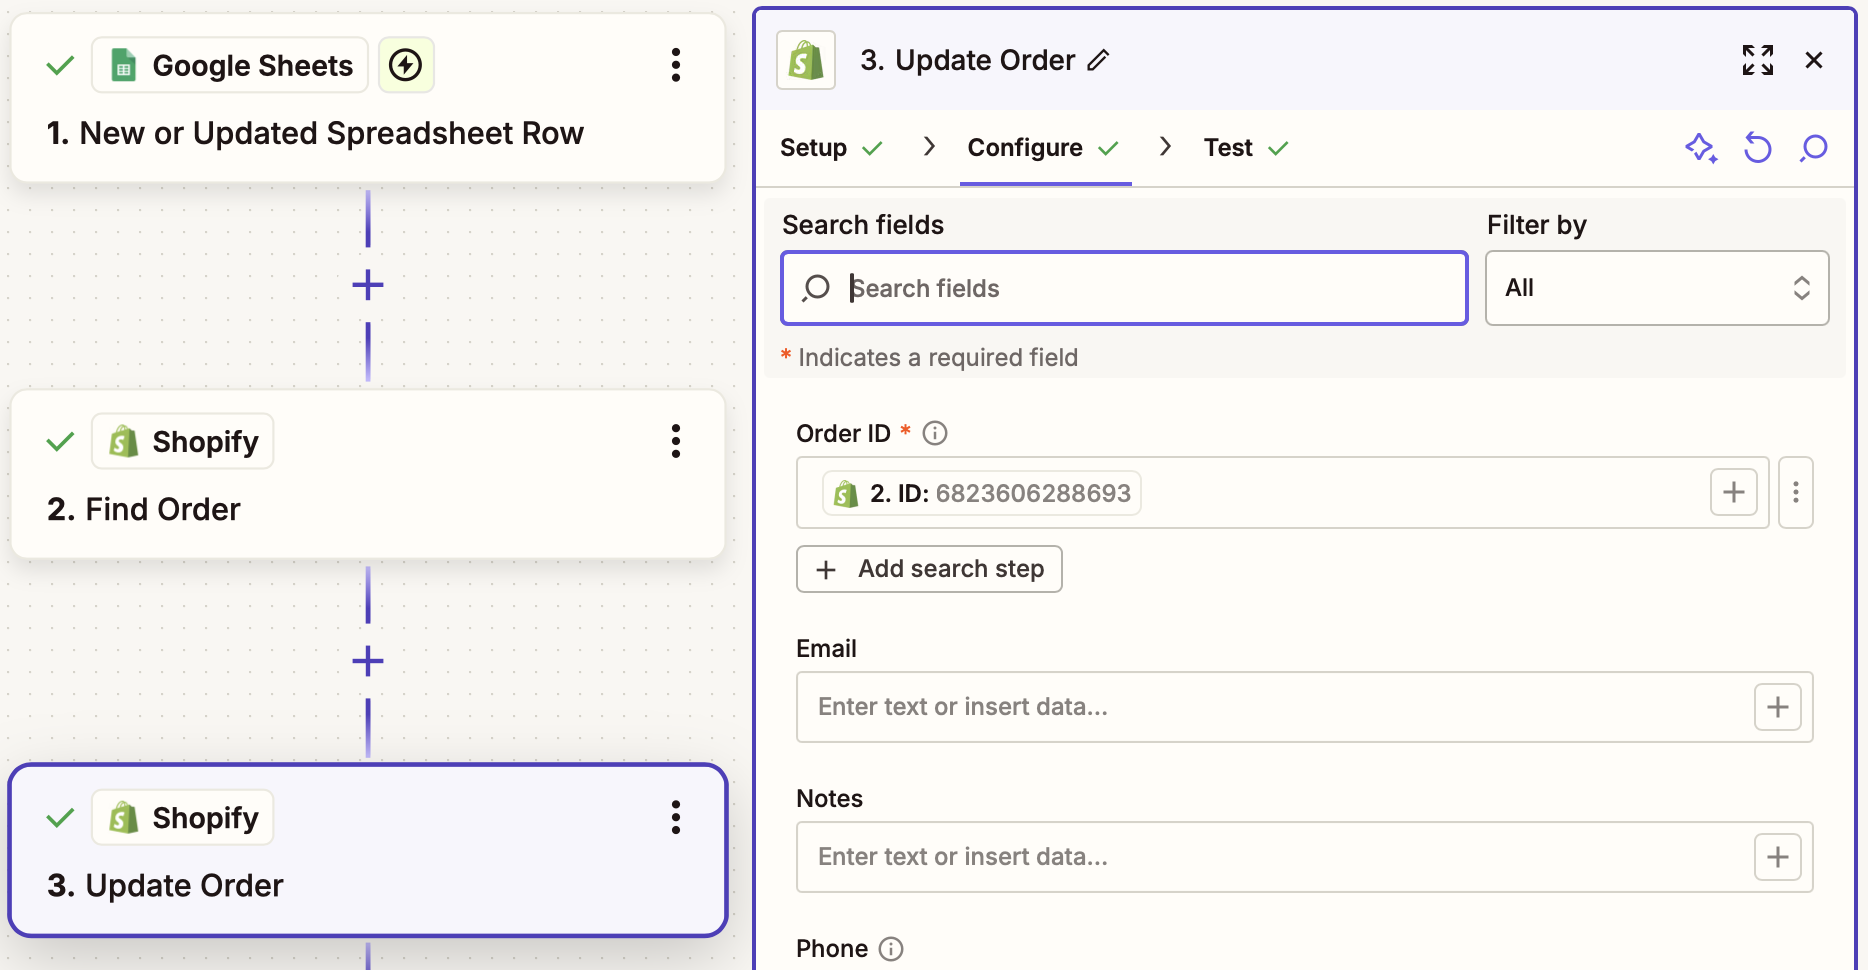Click the Shopify label on Find Order step
Viewport: 1868px width, 970px height.
[205, 441]
